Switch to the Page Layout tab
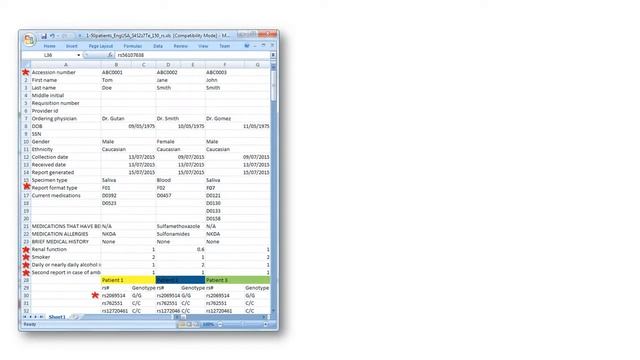The height and width of the screenshot is (360, 640). (x=100, y=46)
